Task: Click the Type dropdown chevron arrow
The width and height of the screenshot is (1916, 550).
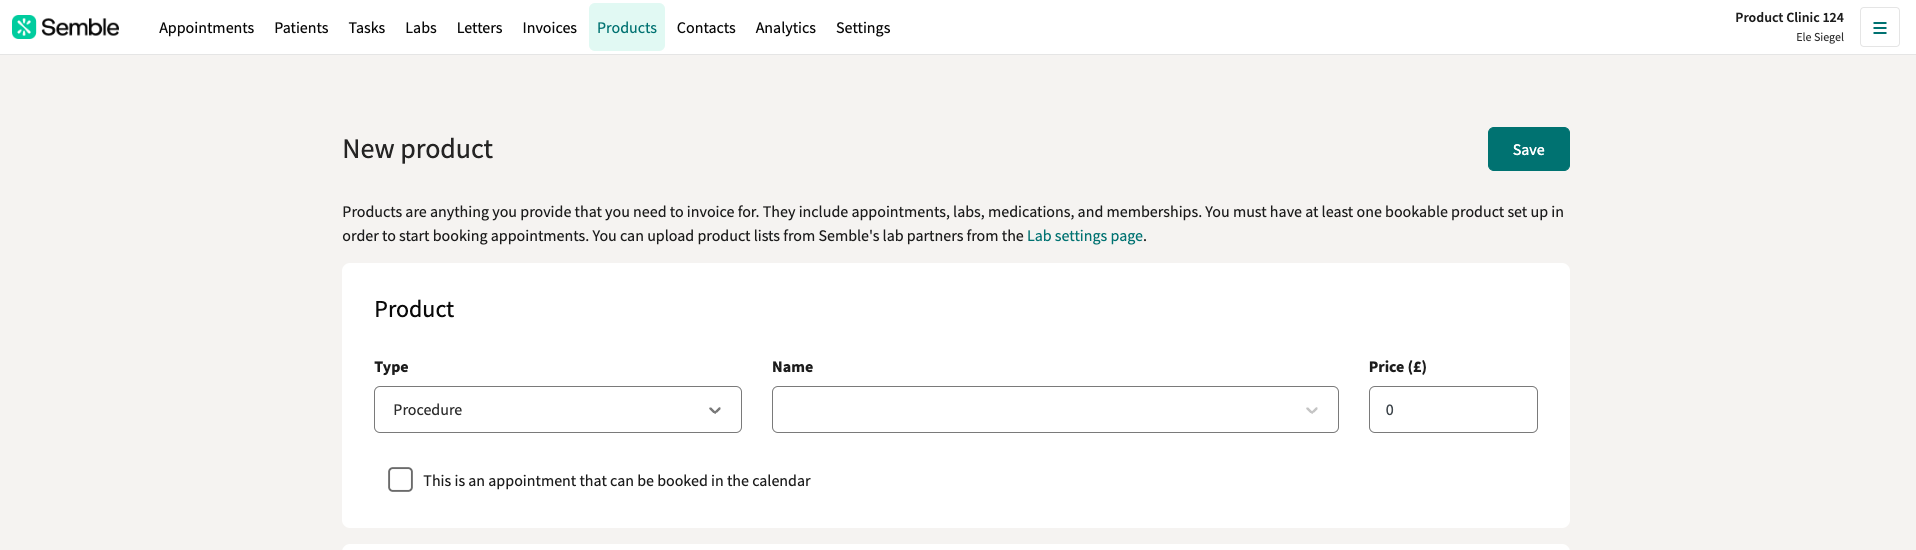Action: (x=715, y=410)
